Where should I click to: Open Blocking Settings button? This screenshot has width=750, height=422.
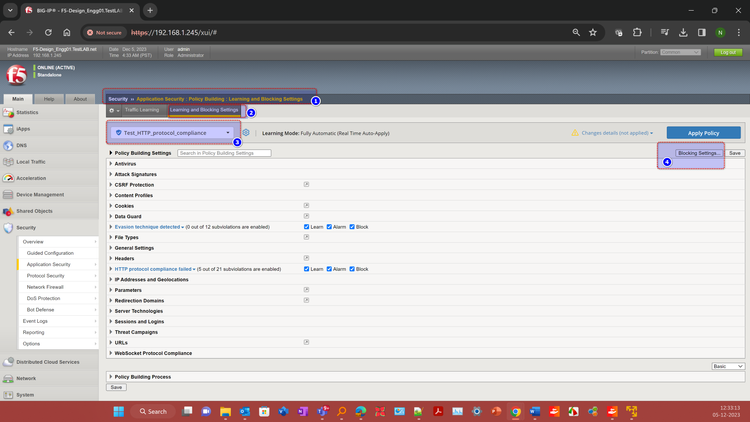[x=697, y=153]
